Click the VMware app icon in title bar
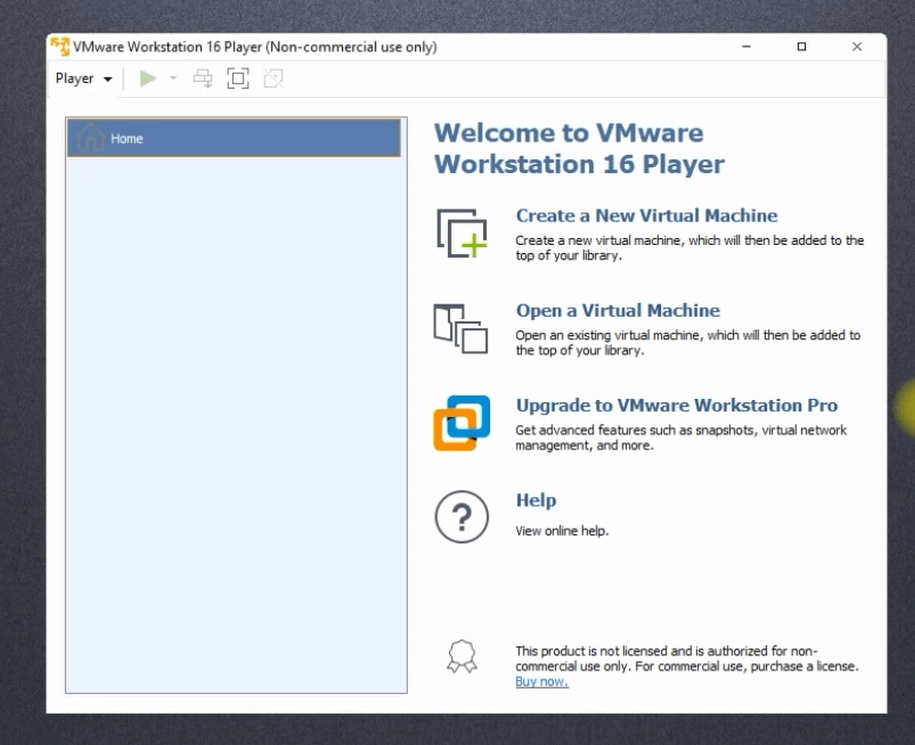The height and width of the screenshot is (745, 915). click(x=60, y=47)
